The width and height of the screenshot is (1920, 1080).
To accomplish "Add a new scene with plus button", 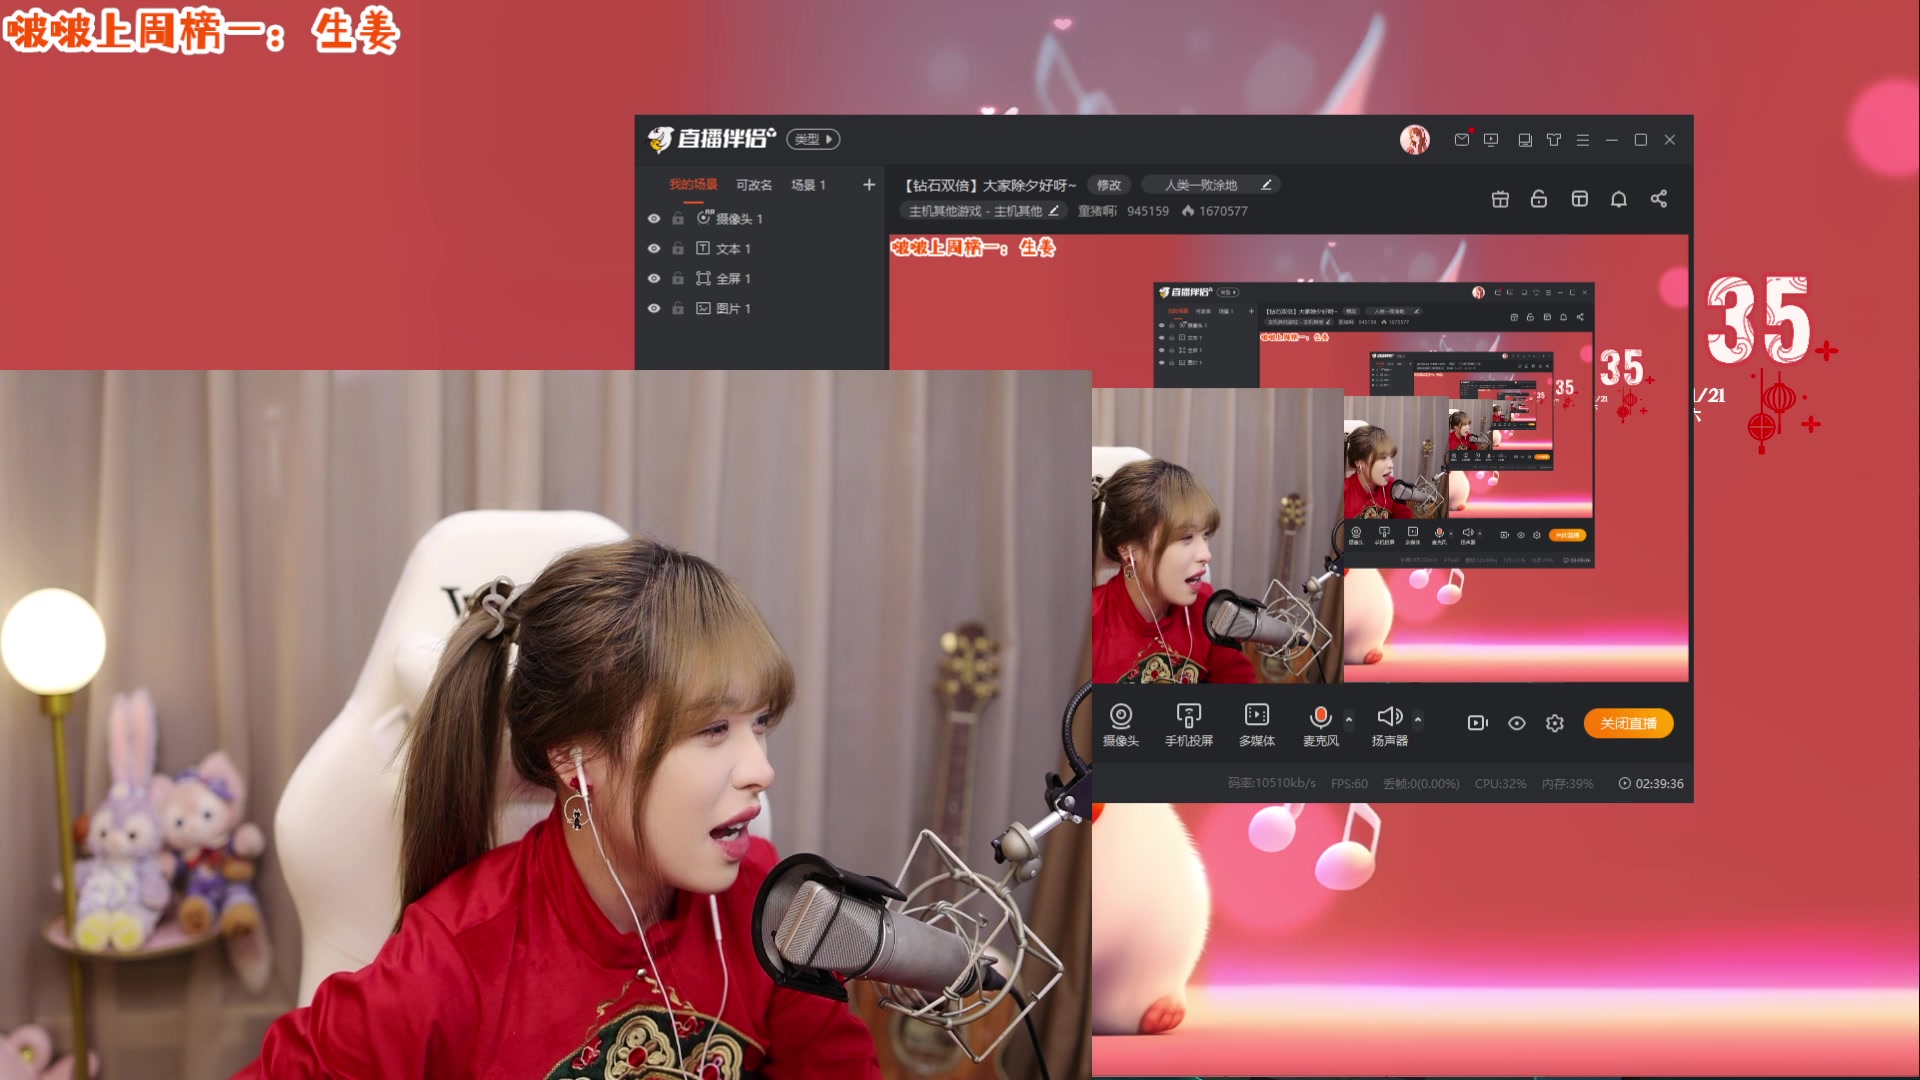I will tap(869, 185).
